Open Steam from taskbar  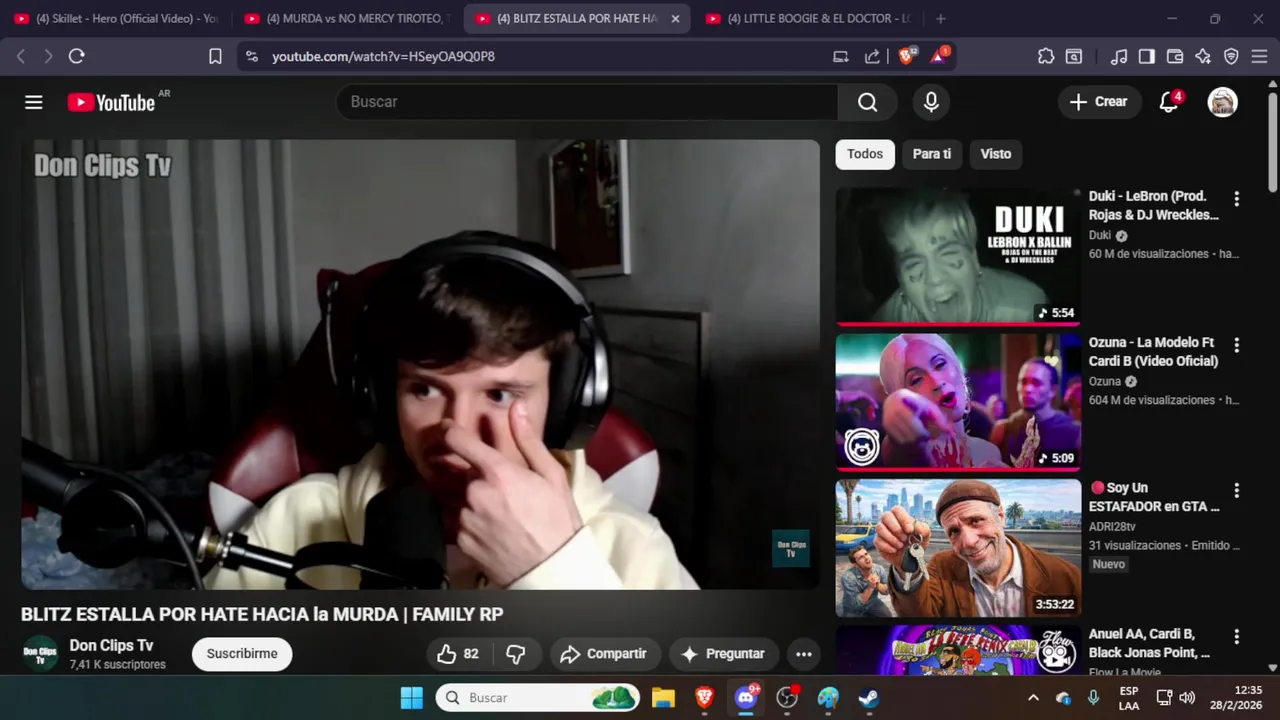(869, 698)
